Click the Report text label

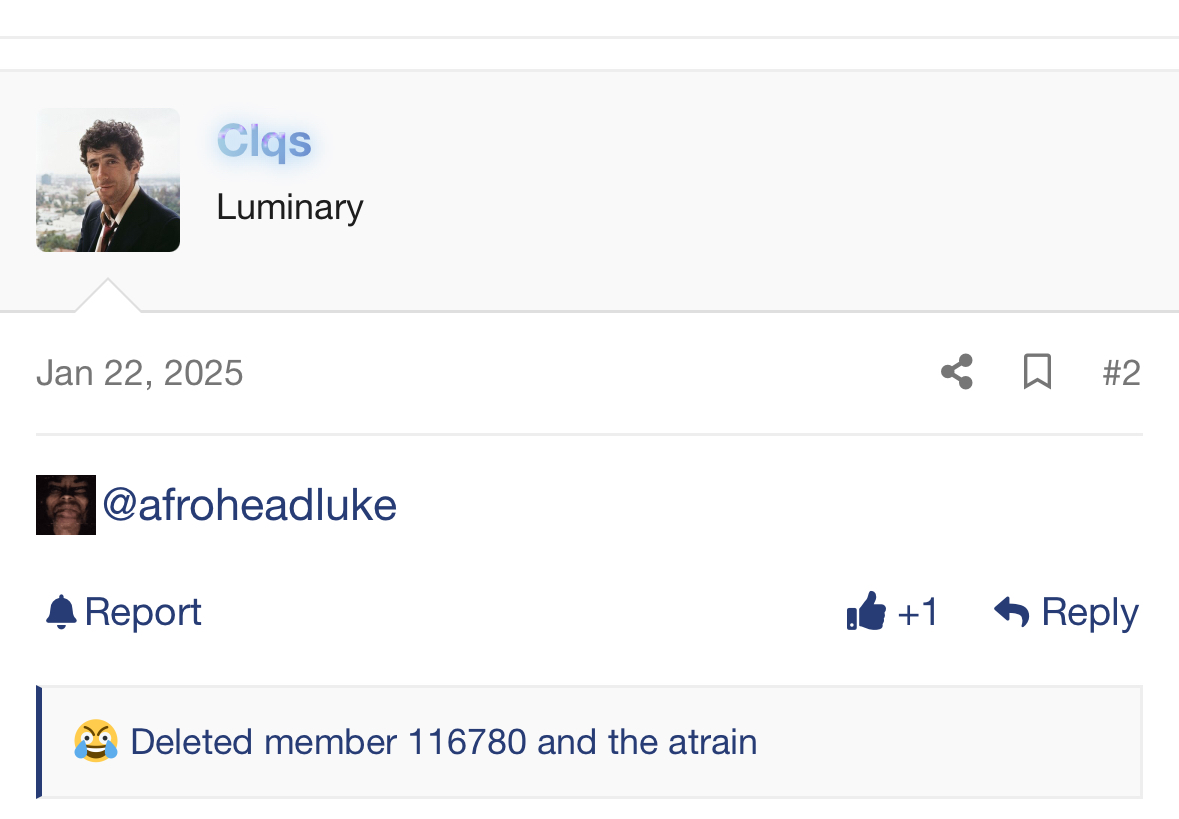(x=143, y=611)
